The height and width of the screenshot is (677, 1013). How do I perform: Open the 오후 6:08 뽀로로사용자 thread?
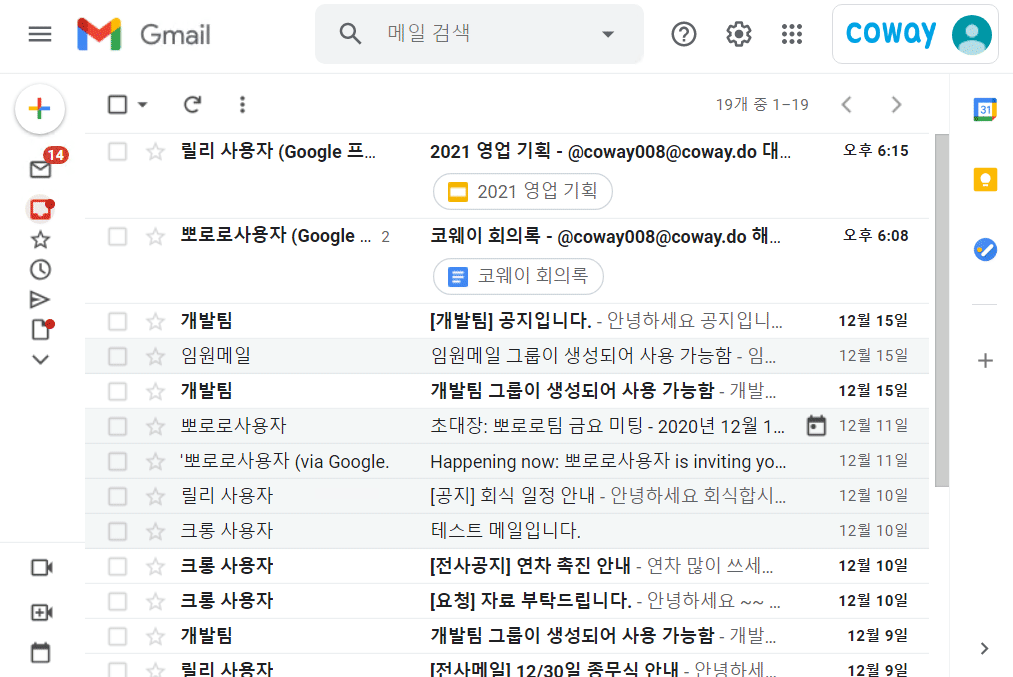pyautogui.click(x=507, y=261)
